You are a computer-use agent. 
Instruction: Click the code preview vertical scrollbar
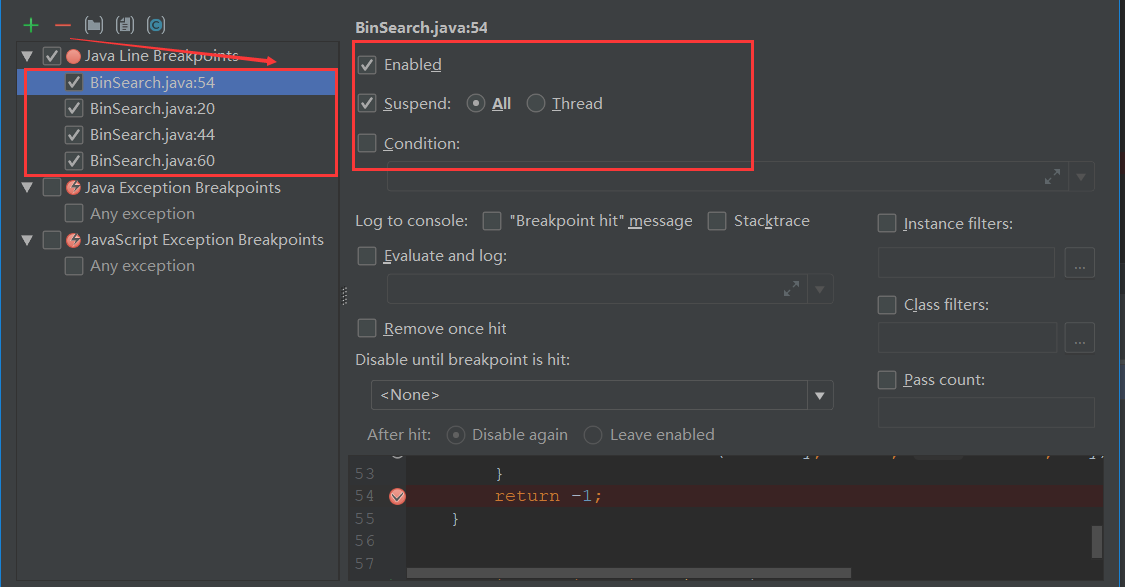click(x=1097, y=542)
